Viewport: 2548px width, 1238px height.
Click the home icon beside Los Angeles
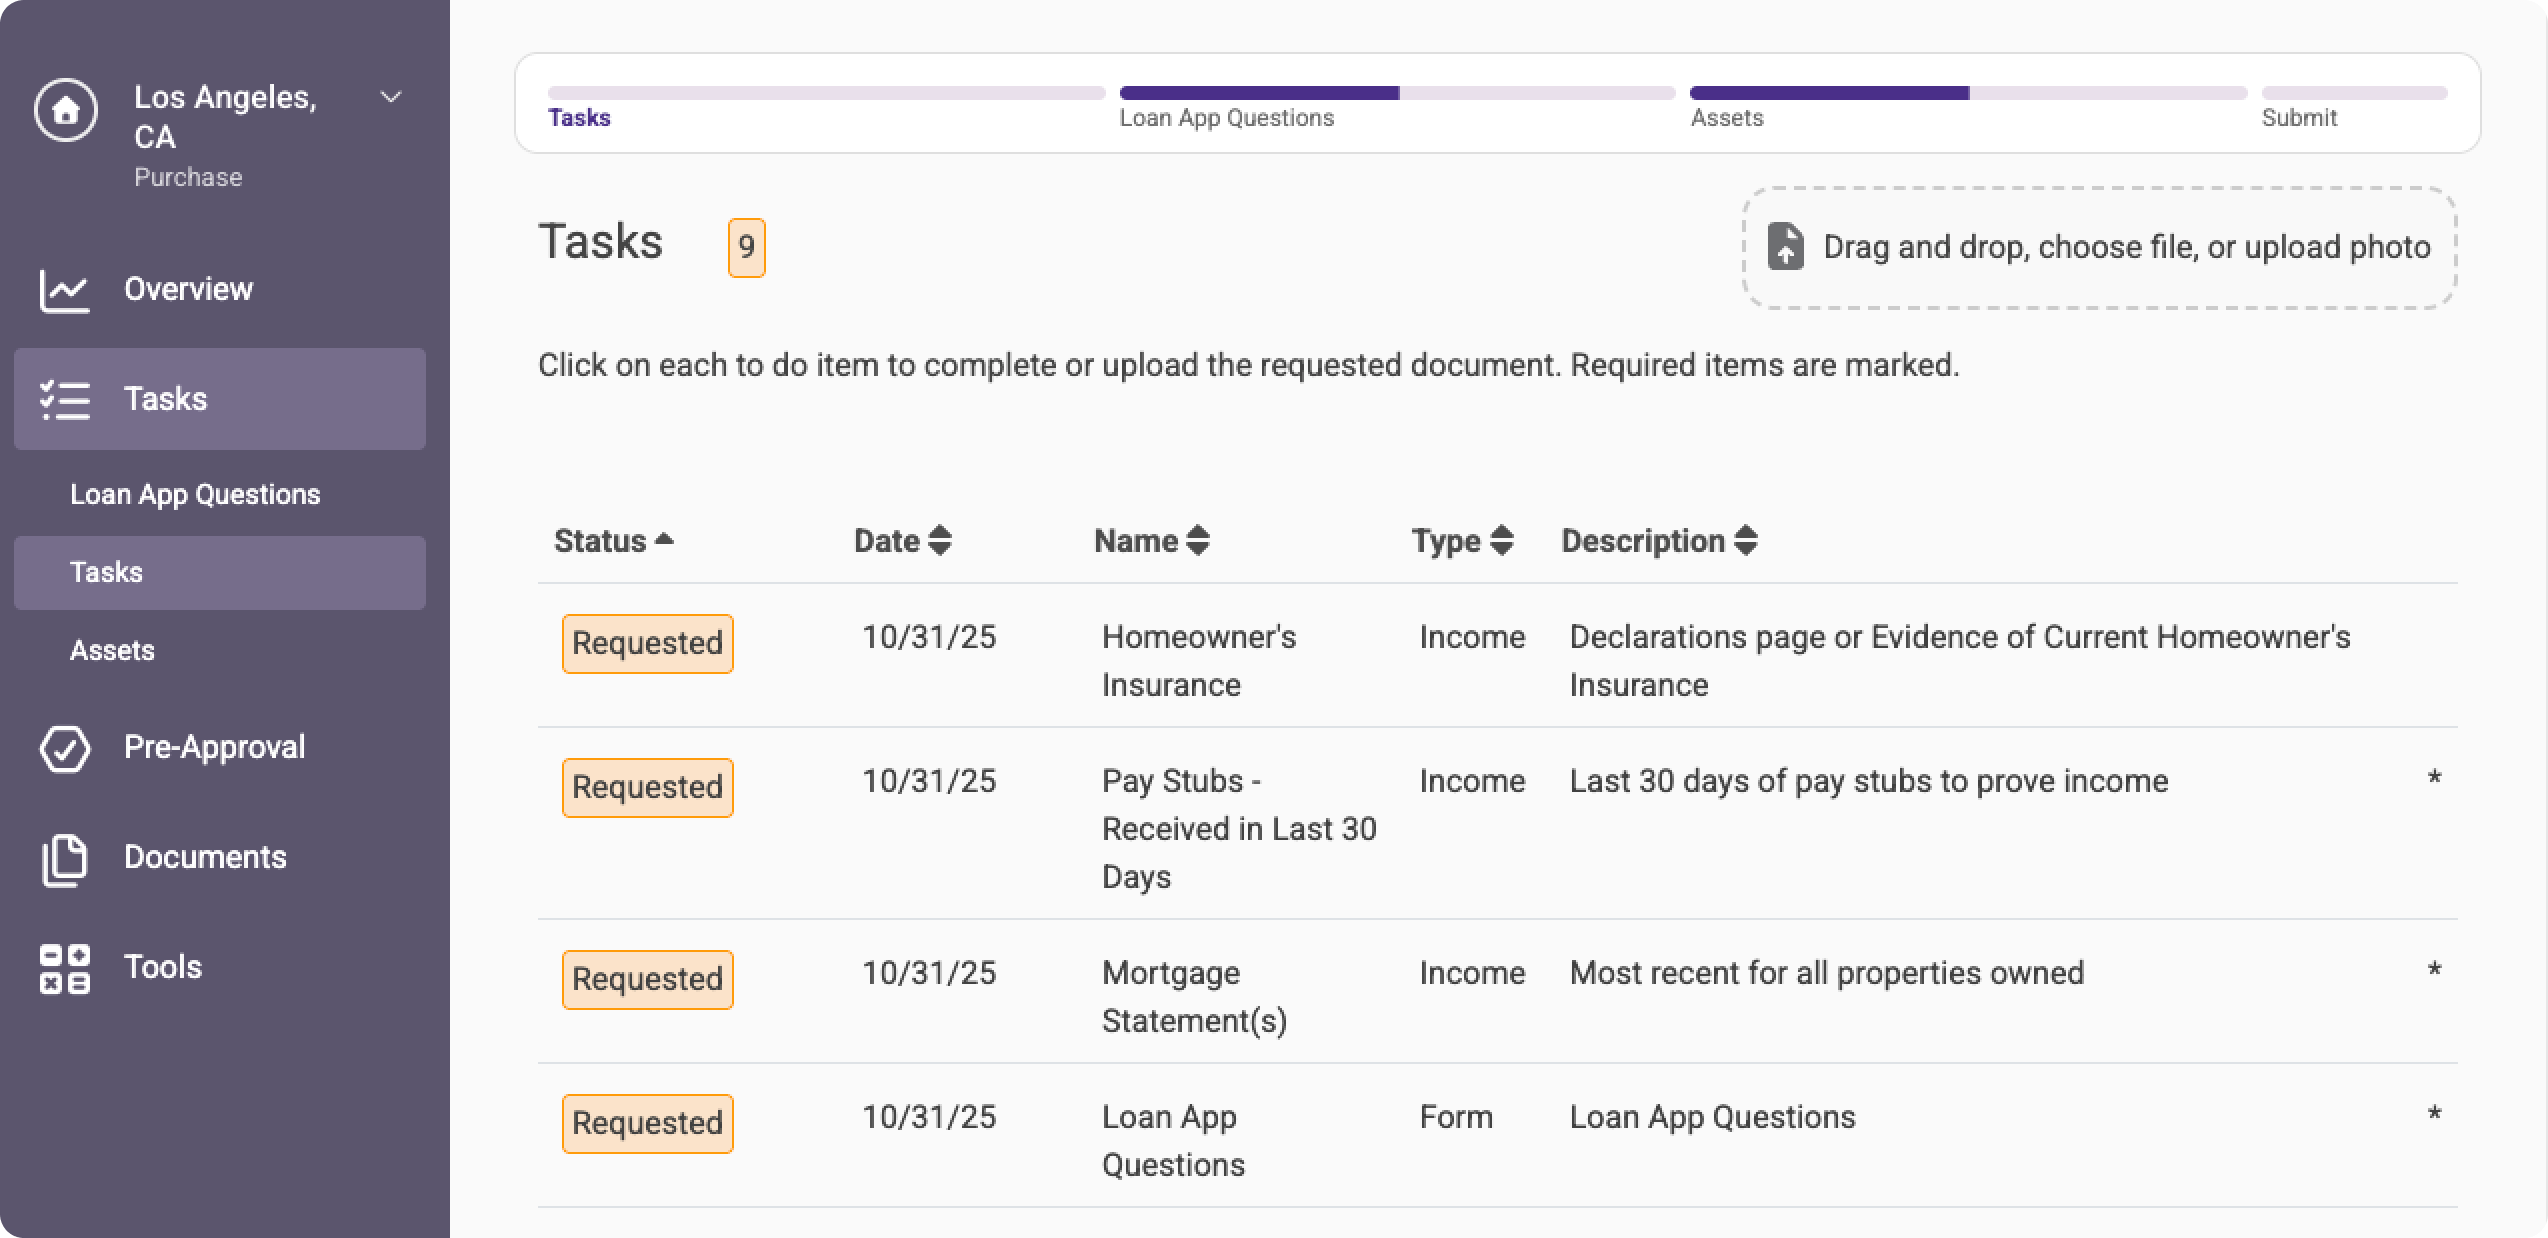[66, 110]
